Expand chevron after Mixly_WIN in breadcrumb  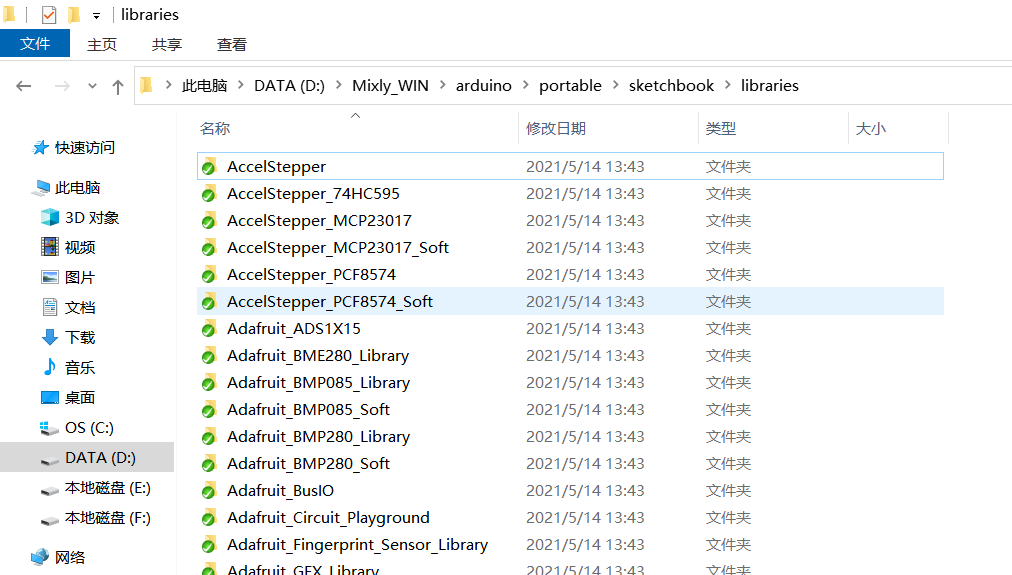point(443,85)
